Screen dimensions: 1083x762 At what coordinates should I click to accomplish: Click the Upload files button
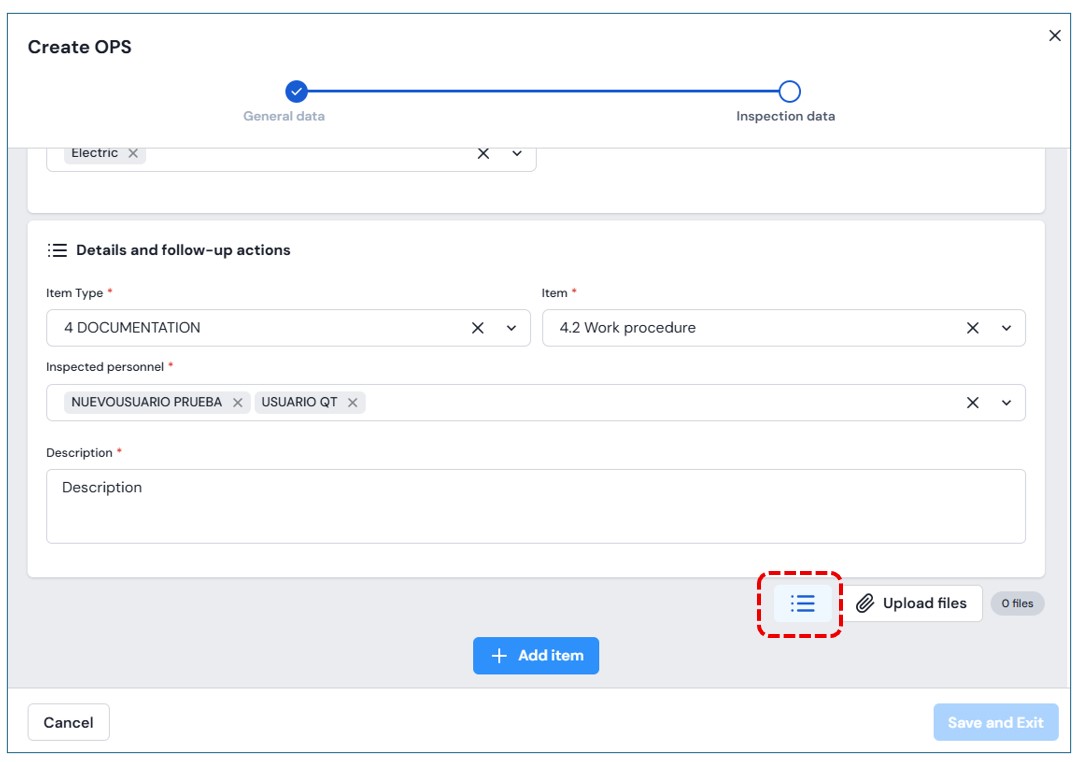coord(912,604)
